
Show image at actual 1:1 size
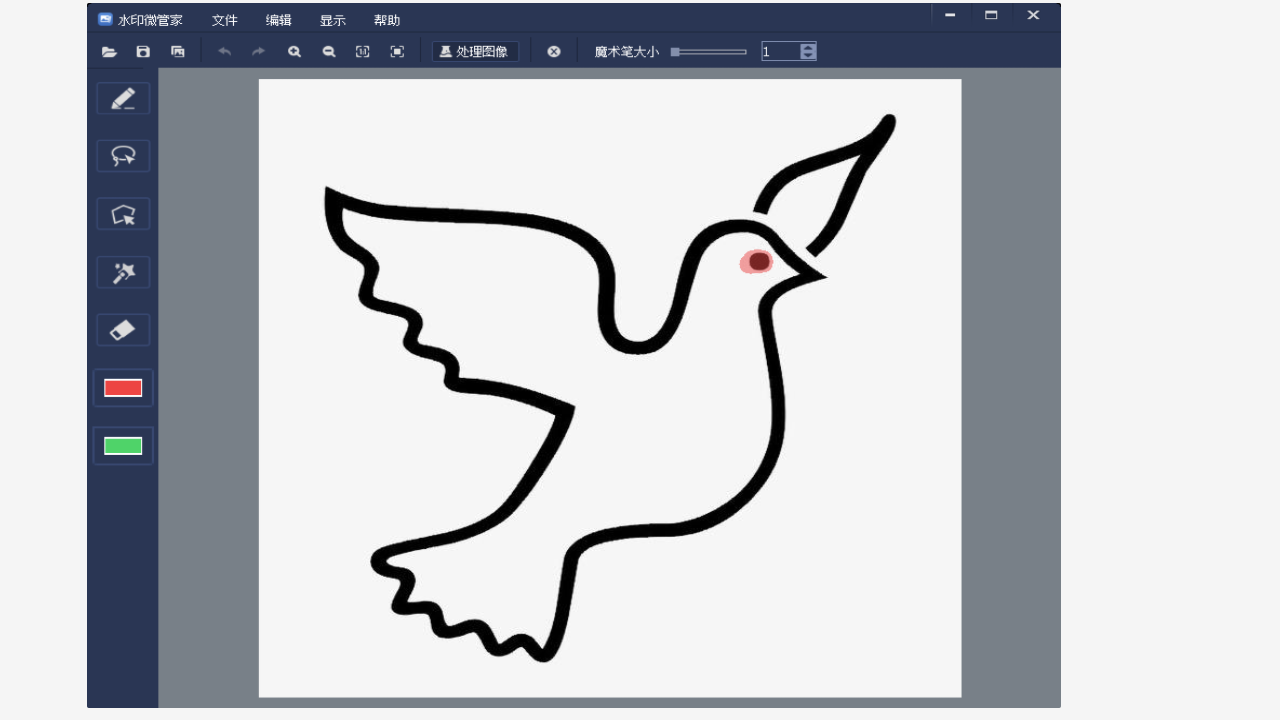363,52
